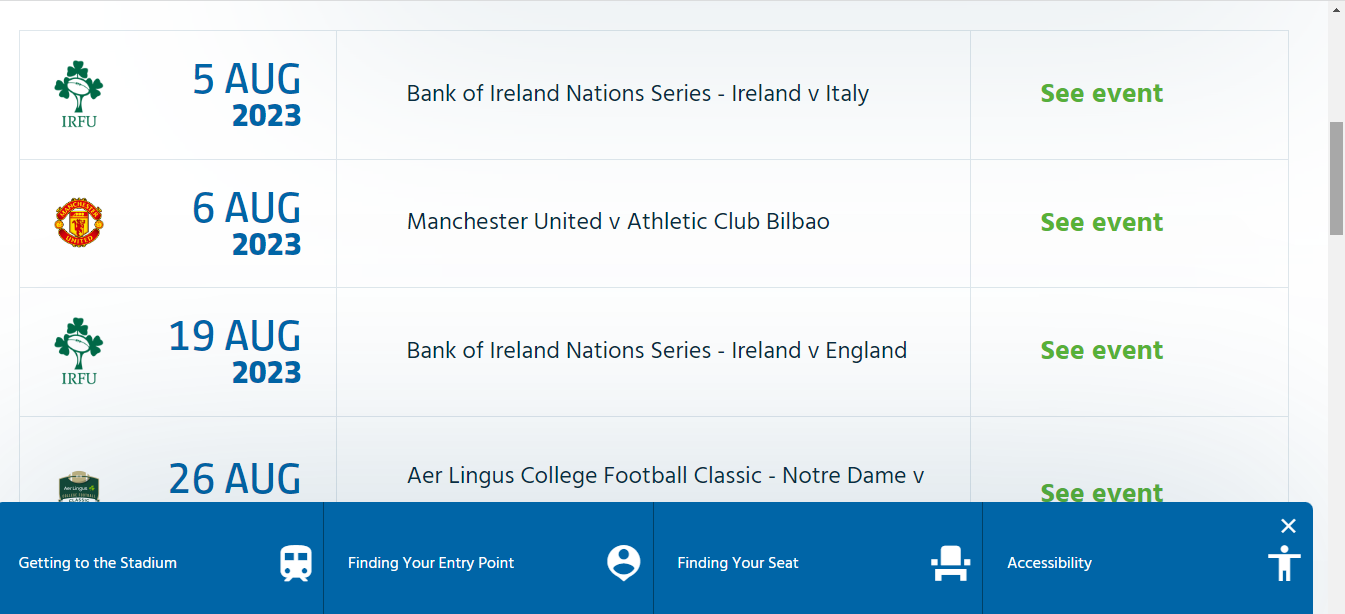See event for Ireland v England
Screen dimensions: 1345x614
tap(1102, 350)
